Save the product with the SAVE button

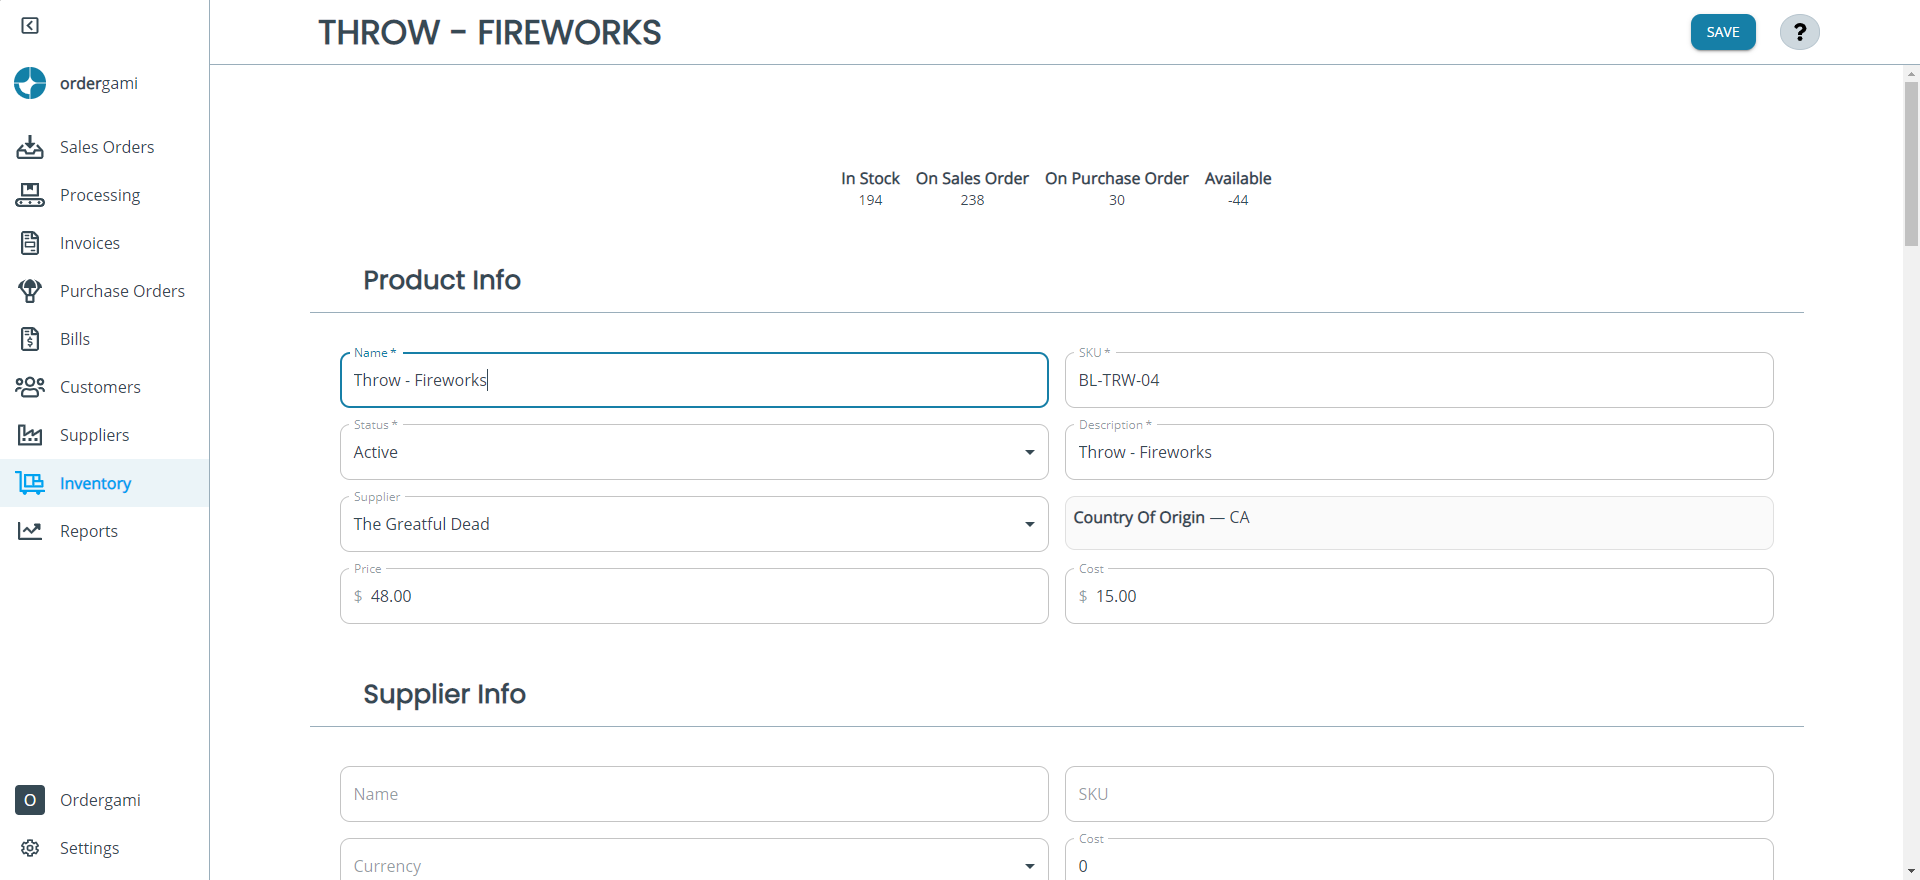pyautogui.click(x=1723, y=32)
